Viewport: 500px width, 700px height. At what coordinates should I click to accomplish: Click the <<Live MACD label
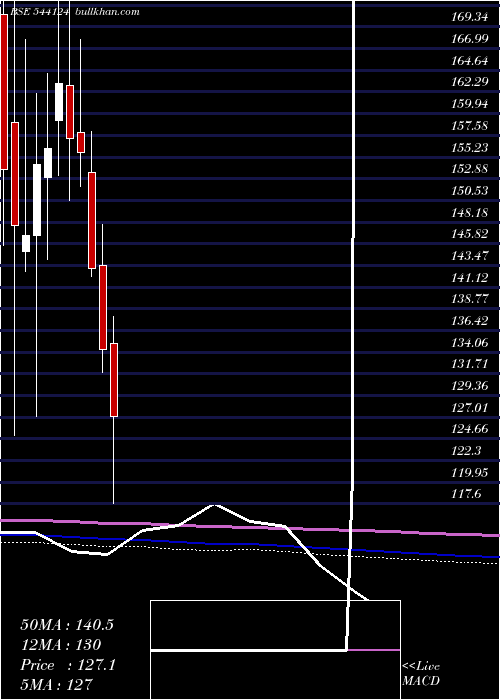pos(421,673)
